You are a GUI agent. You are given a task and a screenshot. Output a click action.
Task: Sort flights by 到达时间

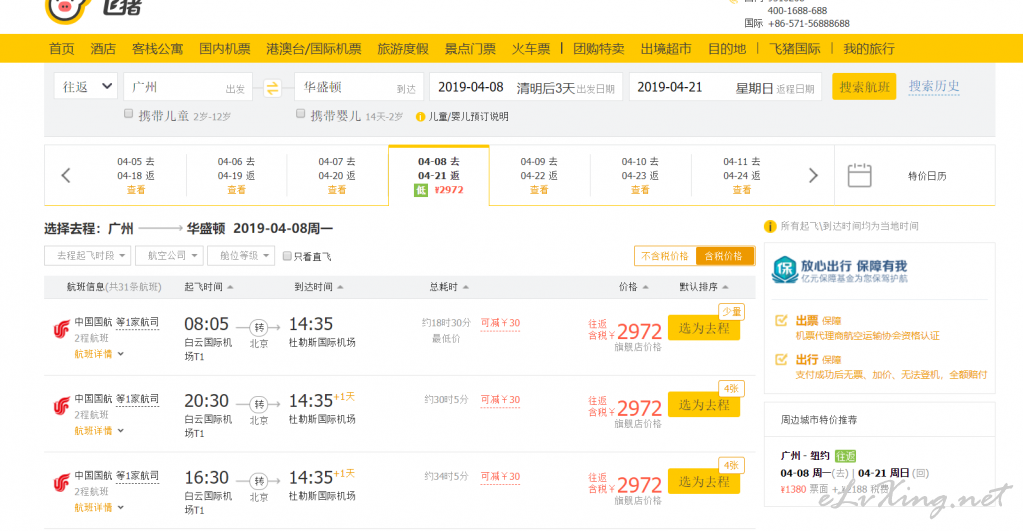tap(318, 287)
